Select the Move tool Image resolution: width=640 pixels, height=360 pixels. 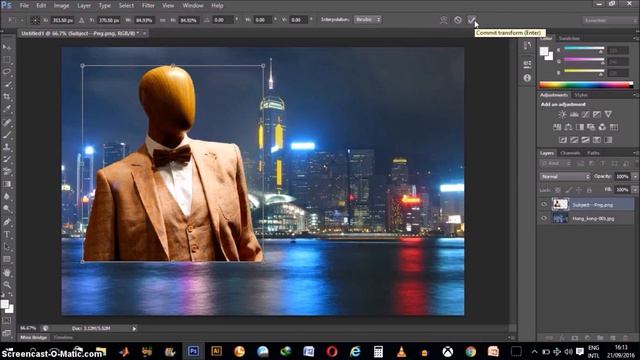point(7,47)
